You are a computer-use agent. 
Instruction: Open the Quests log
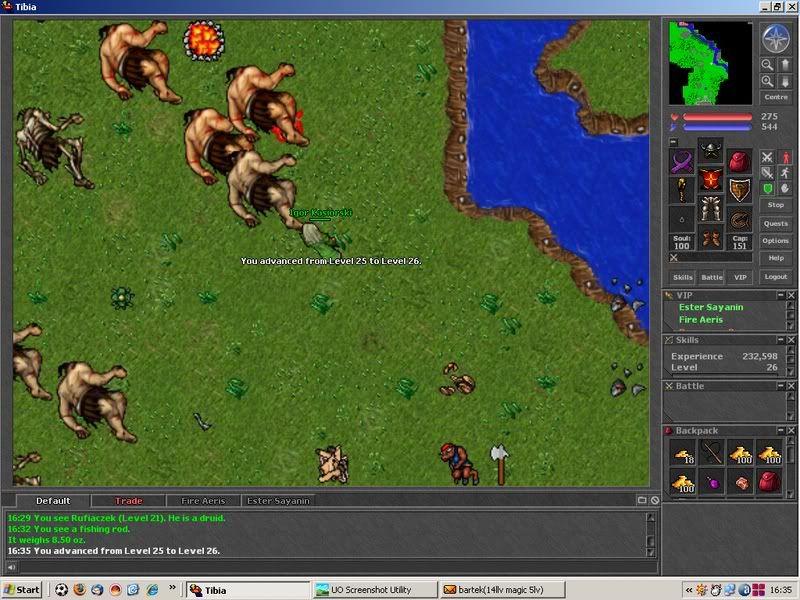click(x=776, y=223)
